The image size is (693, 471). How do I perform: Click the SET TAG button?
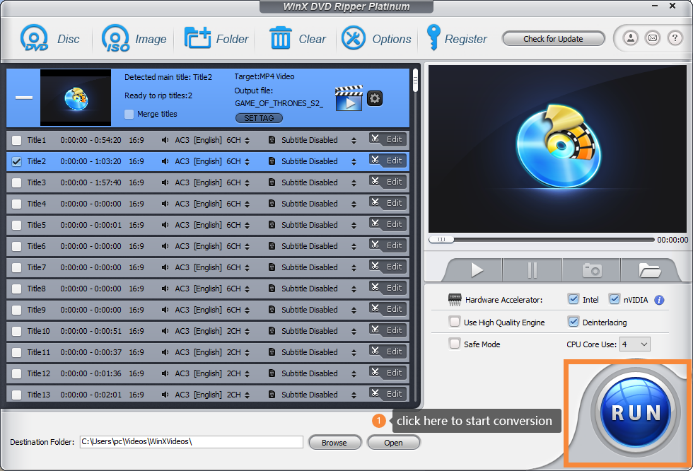(259, 118)
